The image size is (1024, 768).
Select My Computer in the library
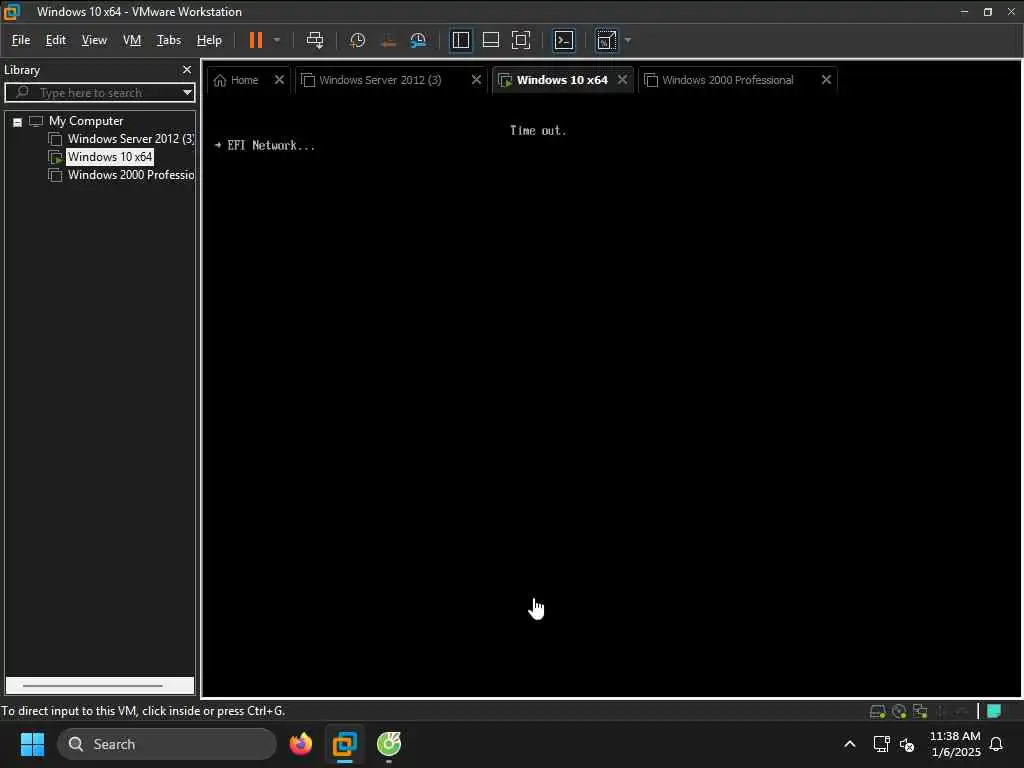[x=86, y=121]
